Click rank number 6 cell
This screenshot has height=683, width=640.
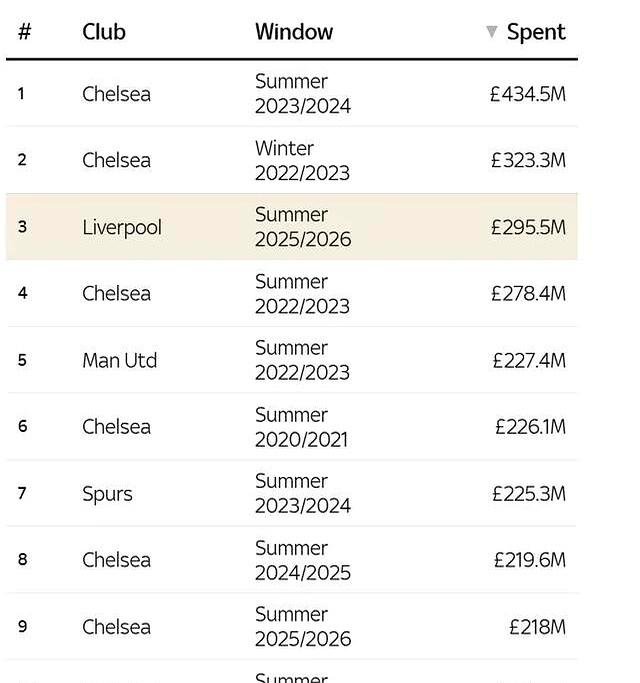tap(22, 427)
